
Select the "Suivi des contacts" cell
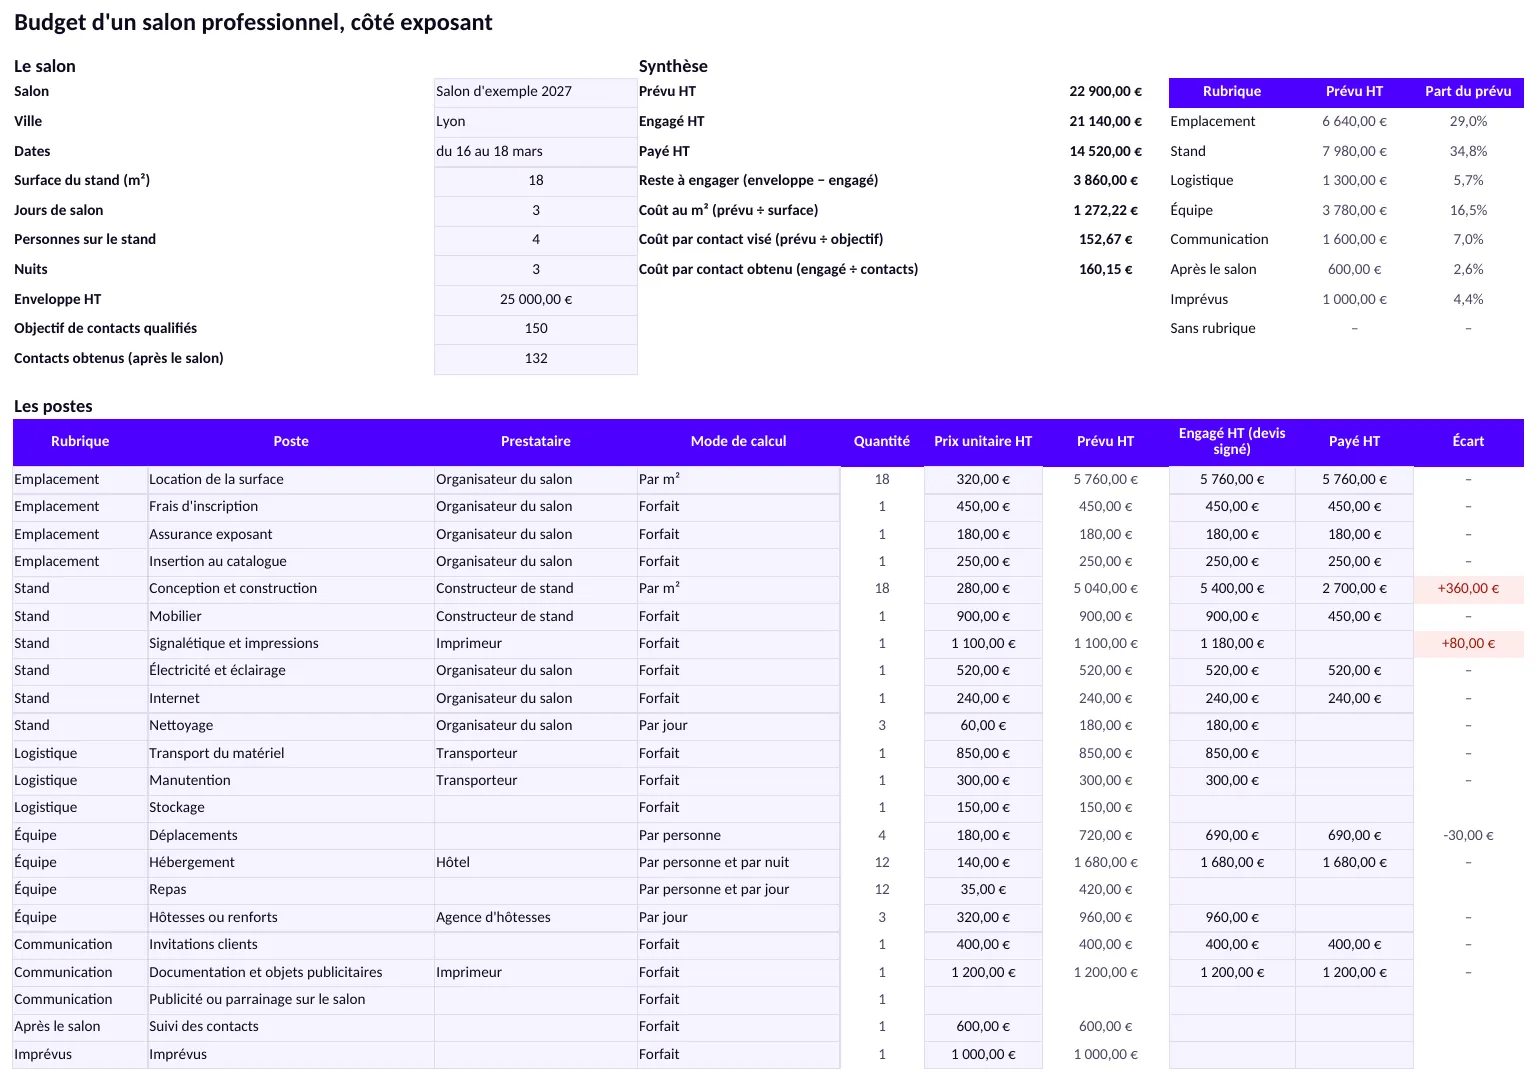pyautogui.click(x=291, y=1027)
